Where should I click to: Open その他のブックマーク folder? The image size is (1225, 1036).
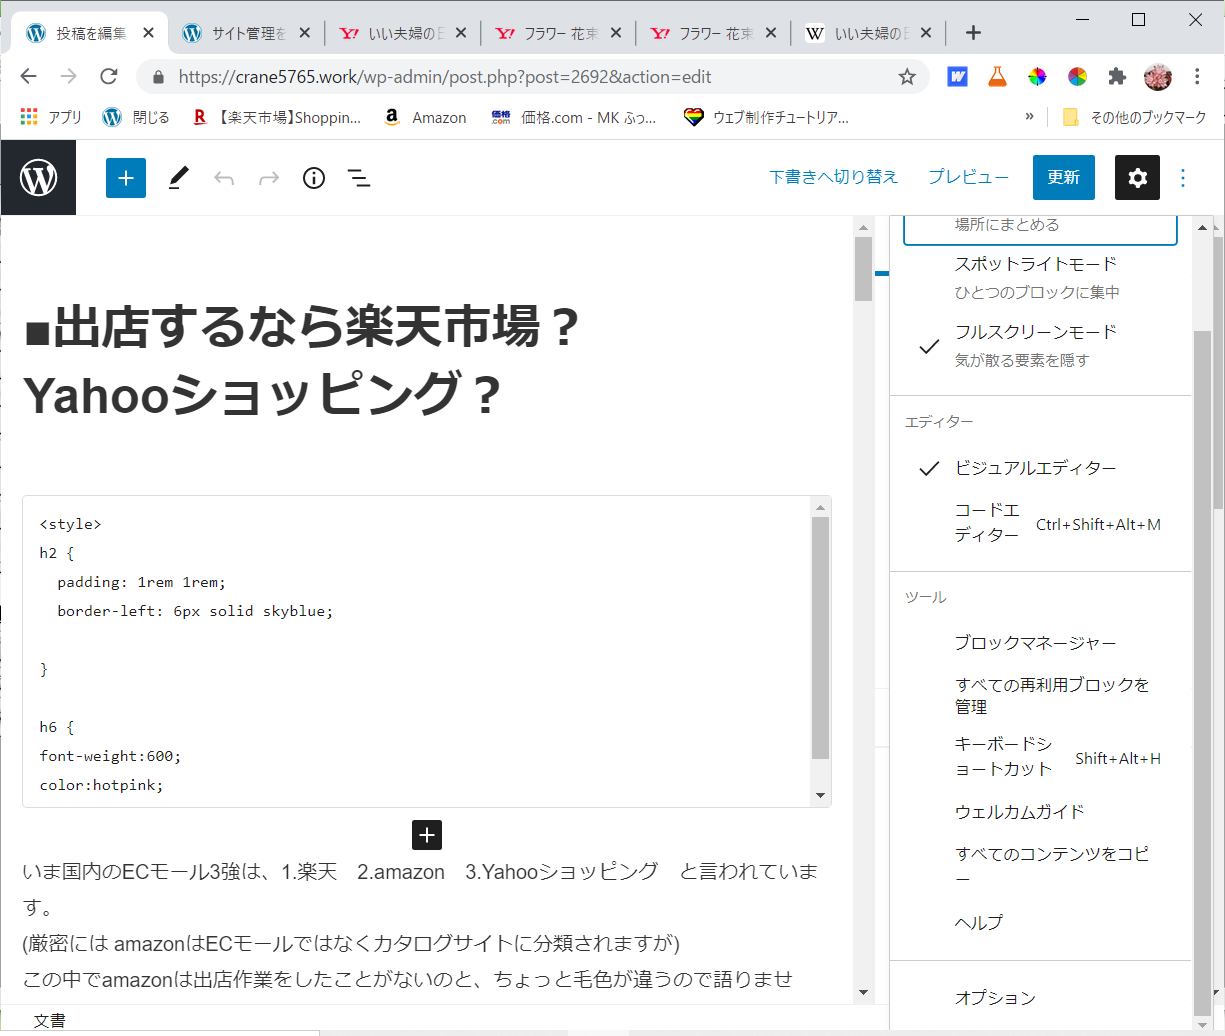tap(1135, 117)
